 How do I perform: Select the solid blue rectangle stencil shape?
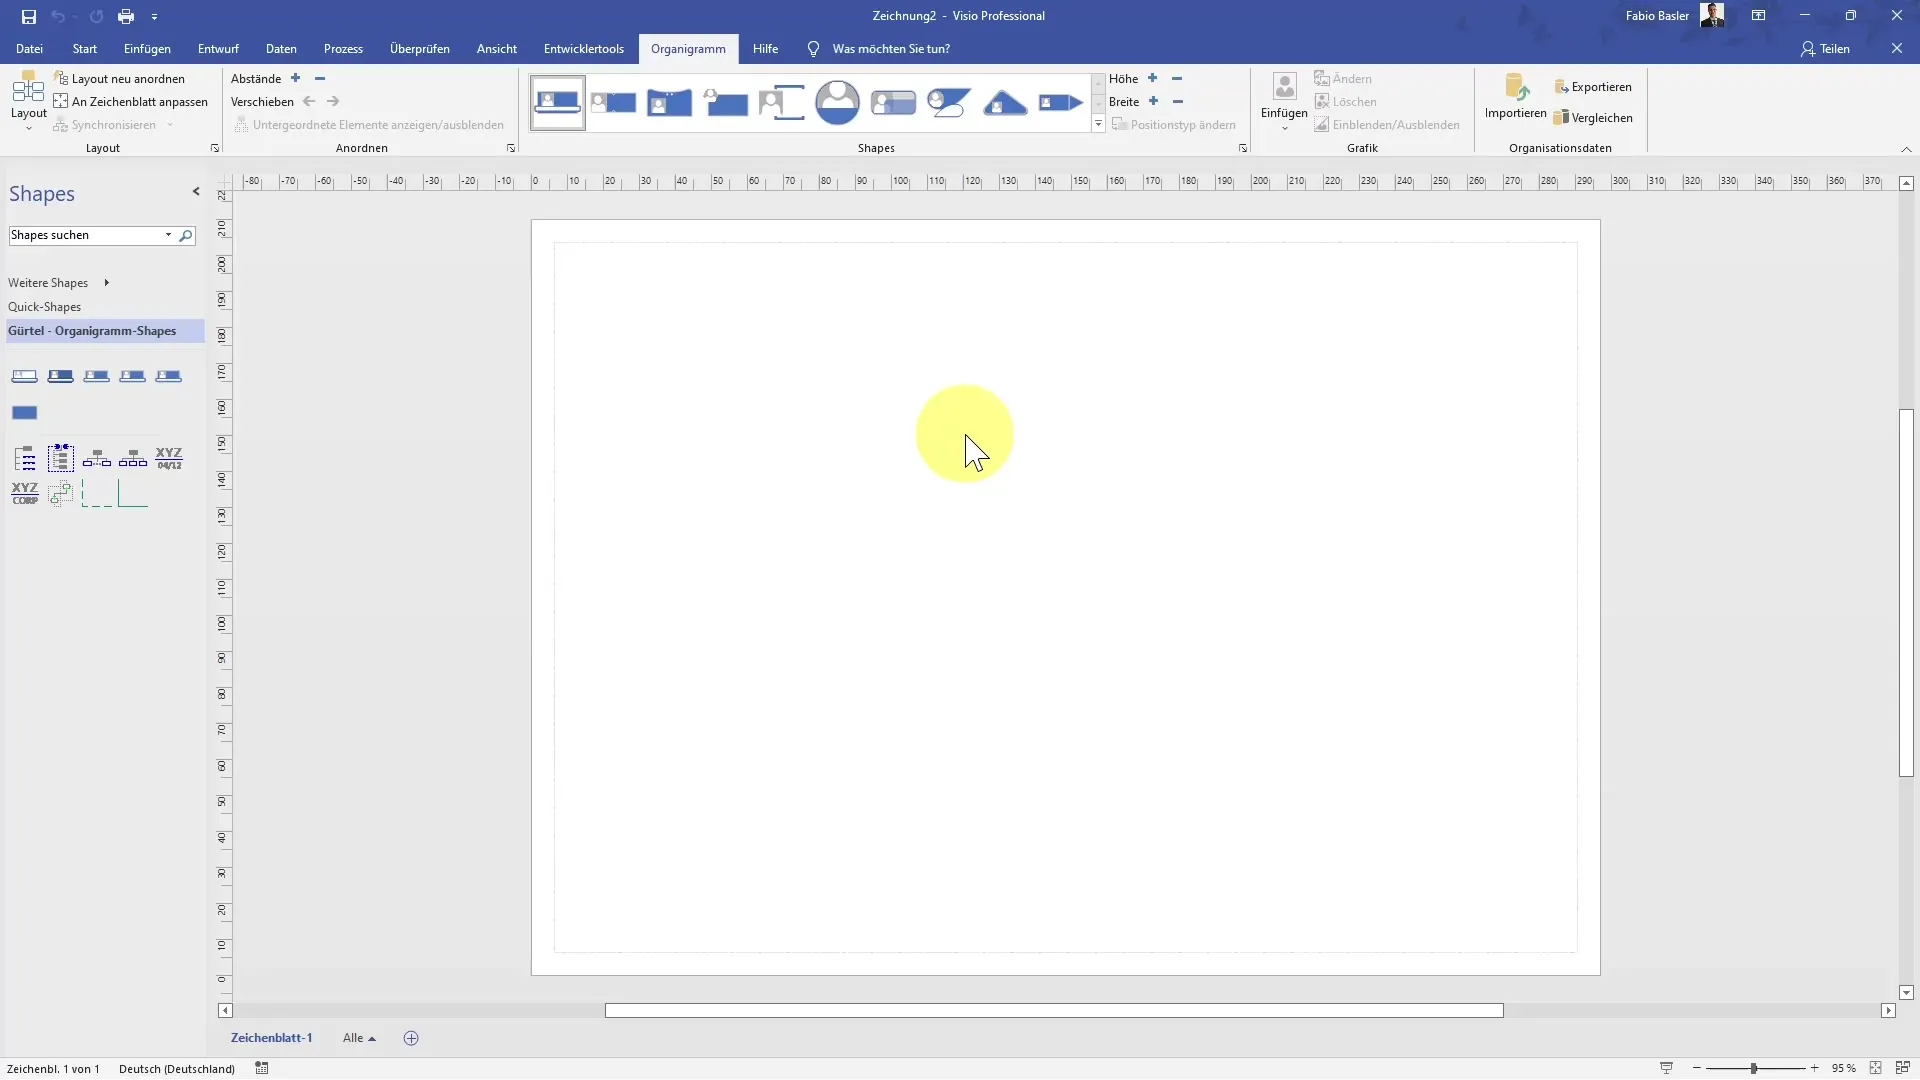click(x=25, y=412)
